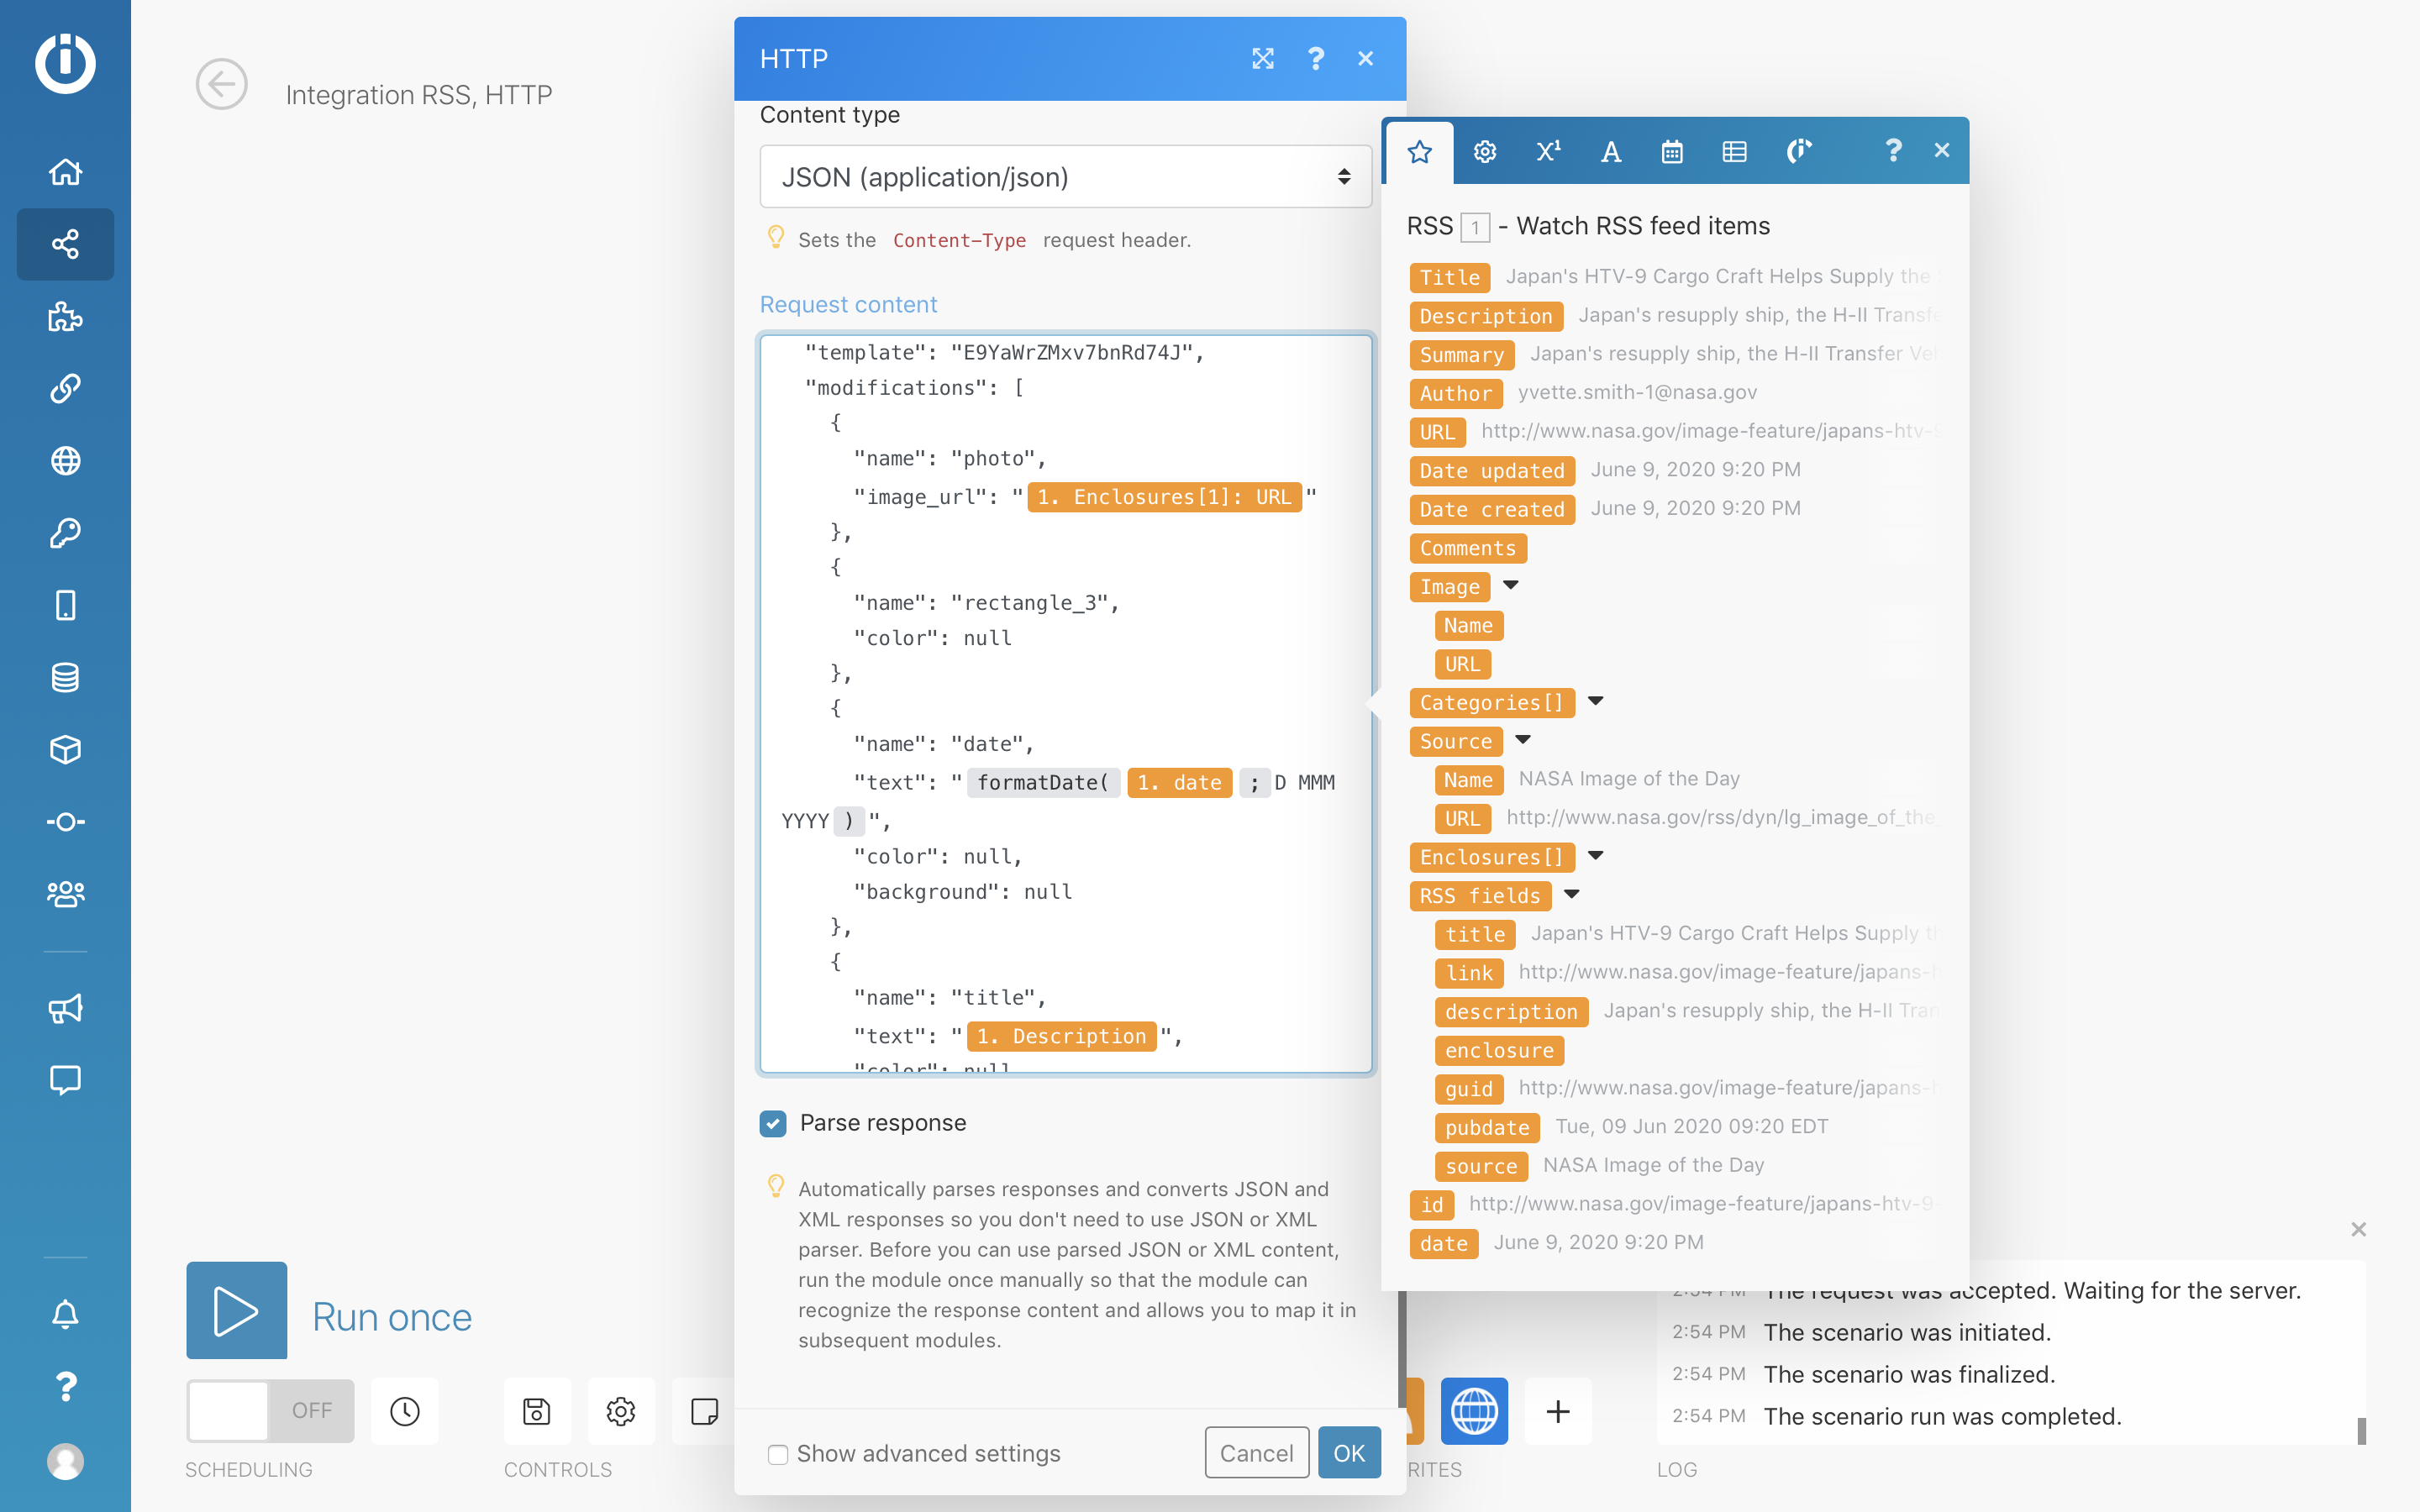Collapse the Source item arrow

(x=1523, y=739)
